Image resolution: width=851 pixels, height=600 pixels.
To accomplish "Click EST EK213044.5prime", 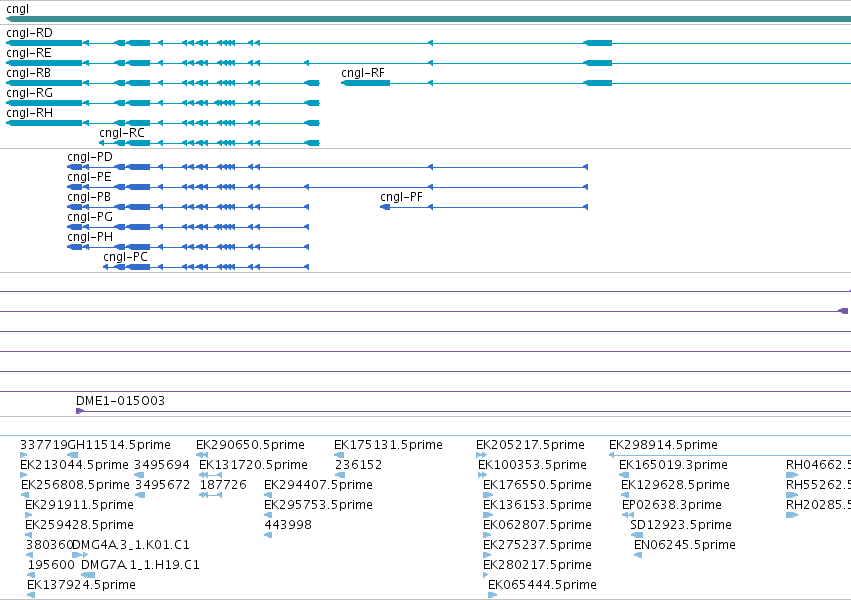I will pos(74,465).
